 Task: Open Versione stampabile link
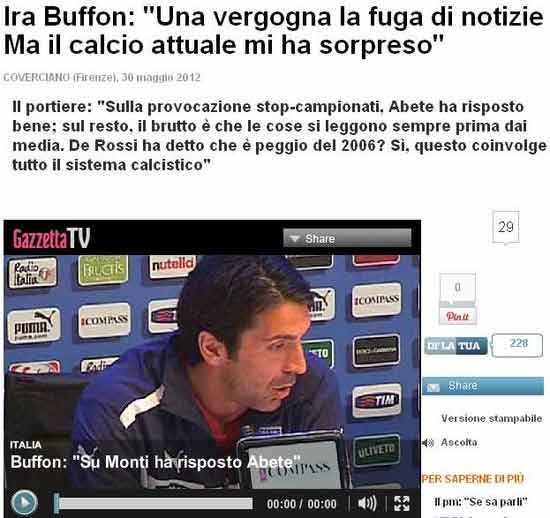coord(491,418)
